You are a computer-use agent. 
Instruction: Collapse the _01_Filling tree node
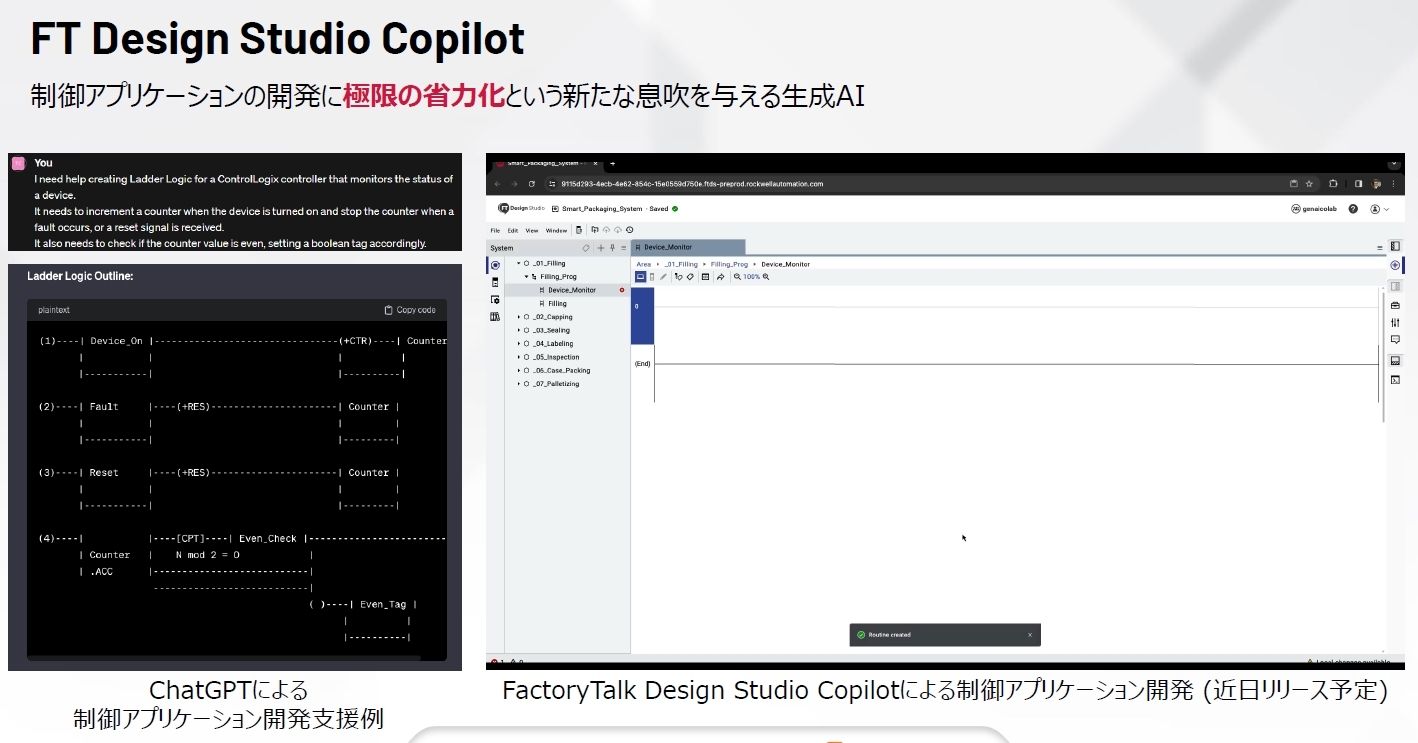519,263
